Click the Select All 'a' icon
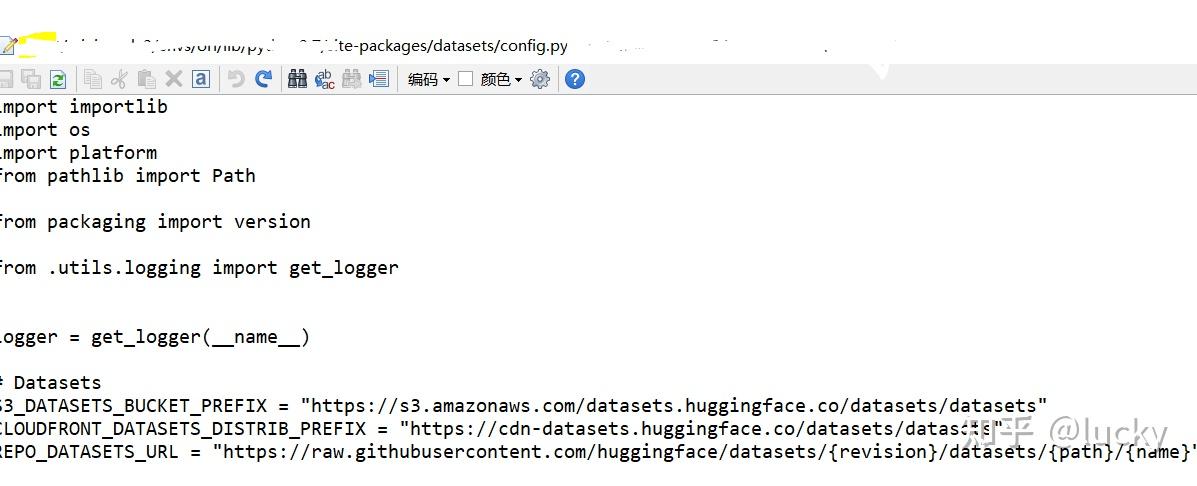Screen dimensions: 1197x486 [x=201, y=79]
